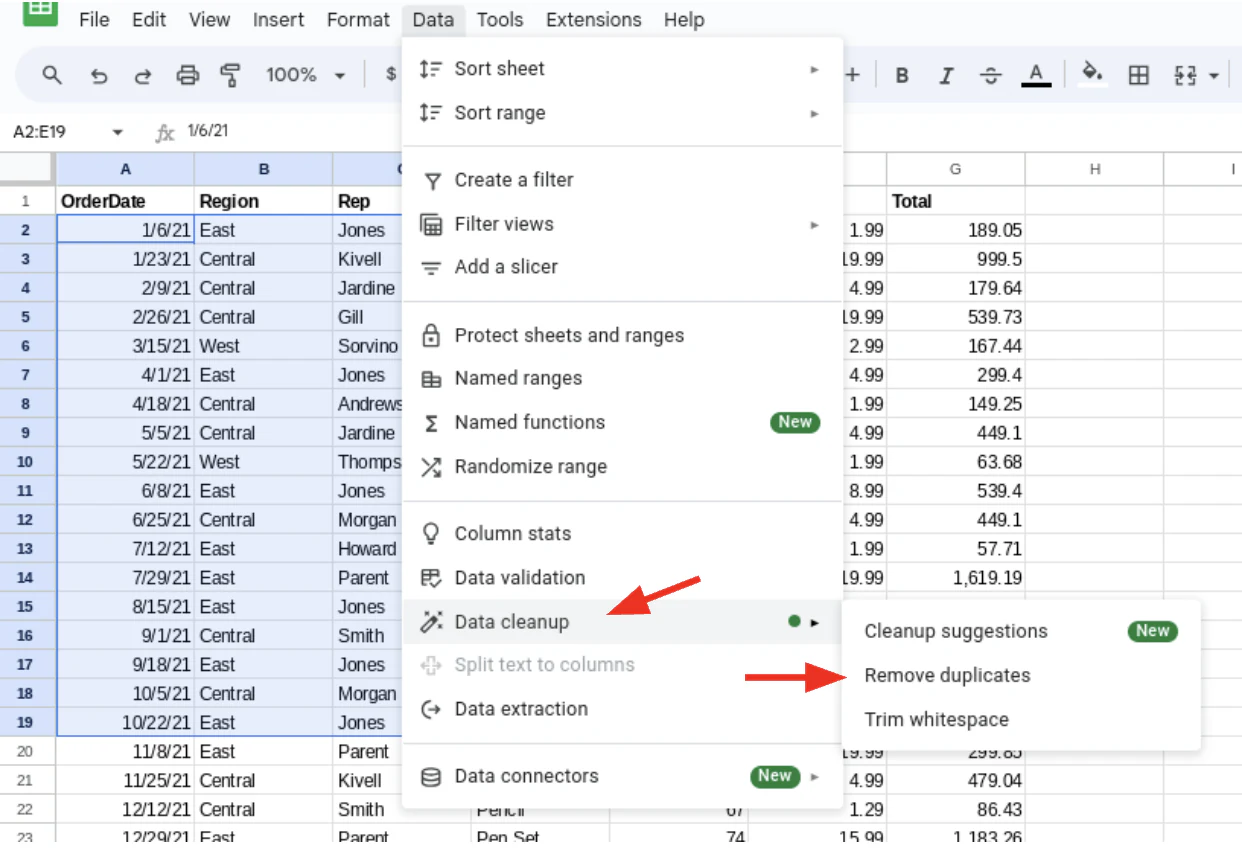Image resolution: width=1242 pixels, height=852 pixels.
Task: Open Data validation
Action: (x=622, y=577)
